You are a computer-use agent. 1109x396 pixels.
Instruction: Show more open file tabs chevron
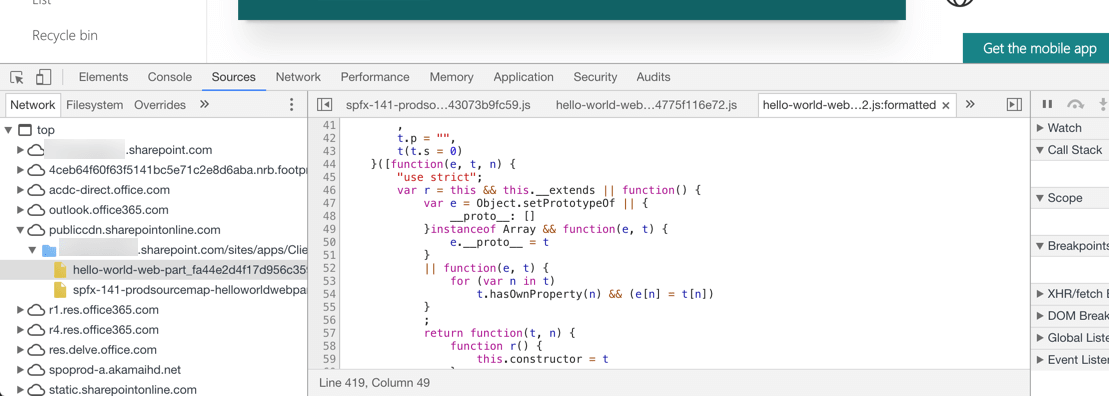(x=970, y=105)
